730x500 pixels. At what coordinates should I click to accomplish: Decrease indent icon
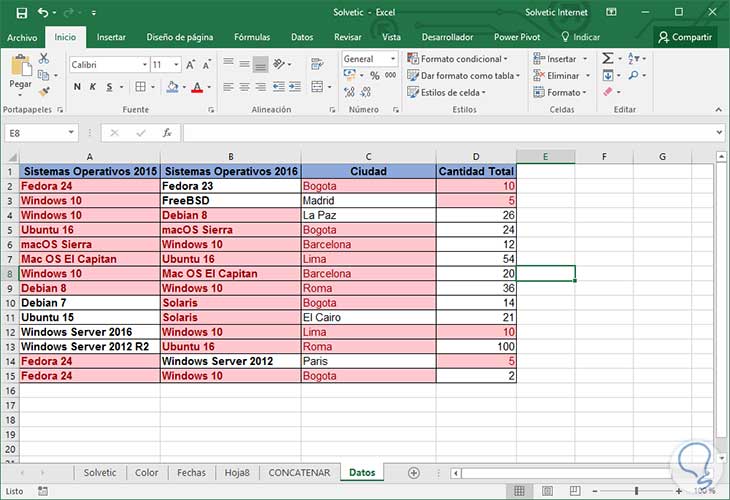pos(278,87)
